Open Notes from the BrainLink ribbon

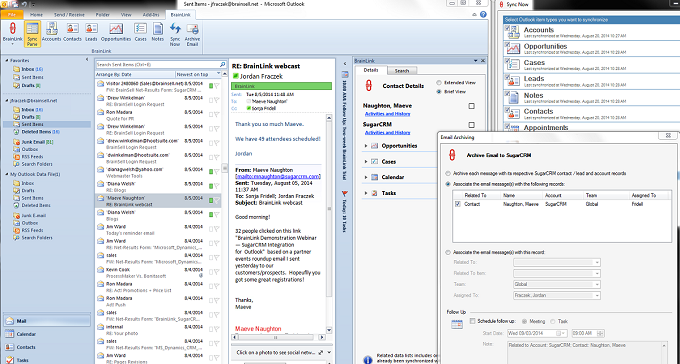pyautogui.click(x=158, y=33)
